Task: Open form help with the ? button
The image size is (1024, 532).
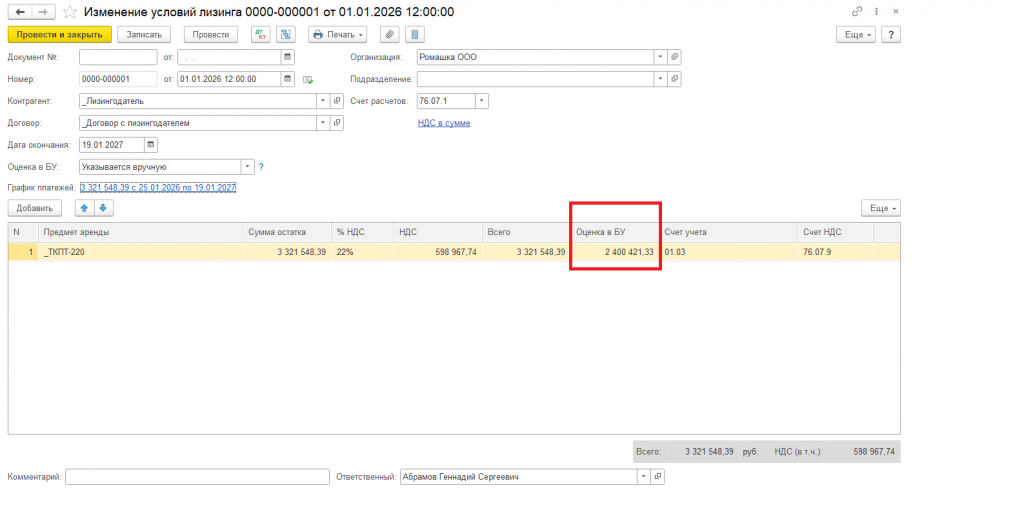Action: 891,35
